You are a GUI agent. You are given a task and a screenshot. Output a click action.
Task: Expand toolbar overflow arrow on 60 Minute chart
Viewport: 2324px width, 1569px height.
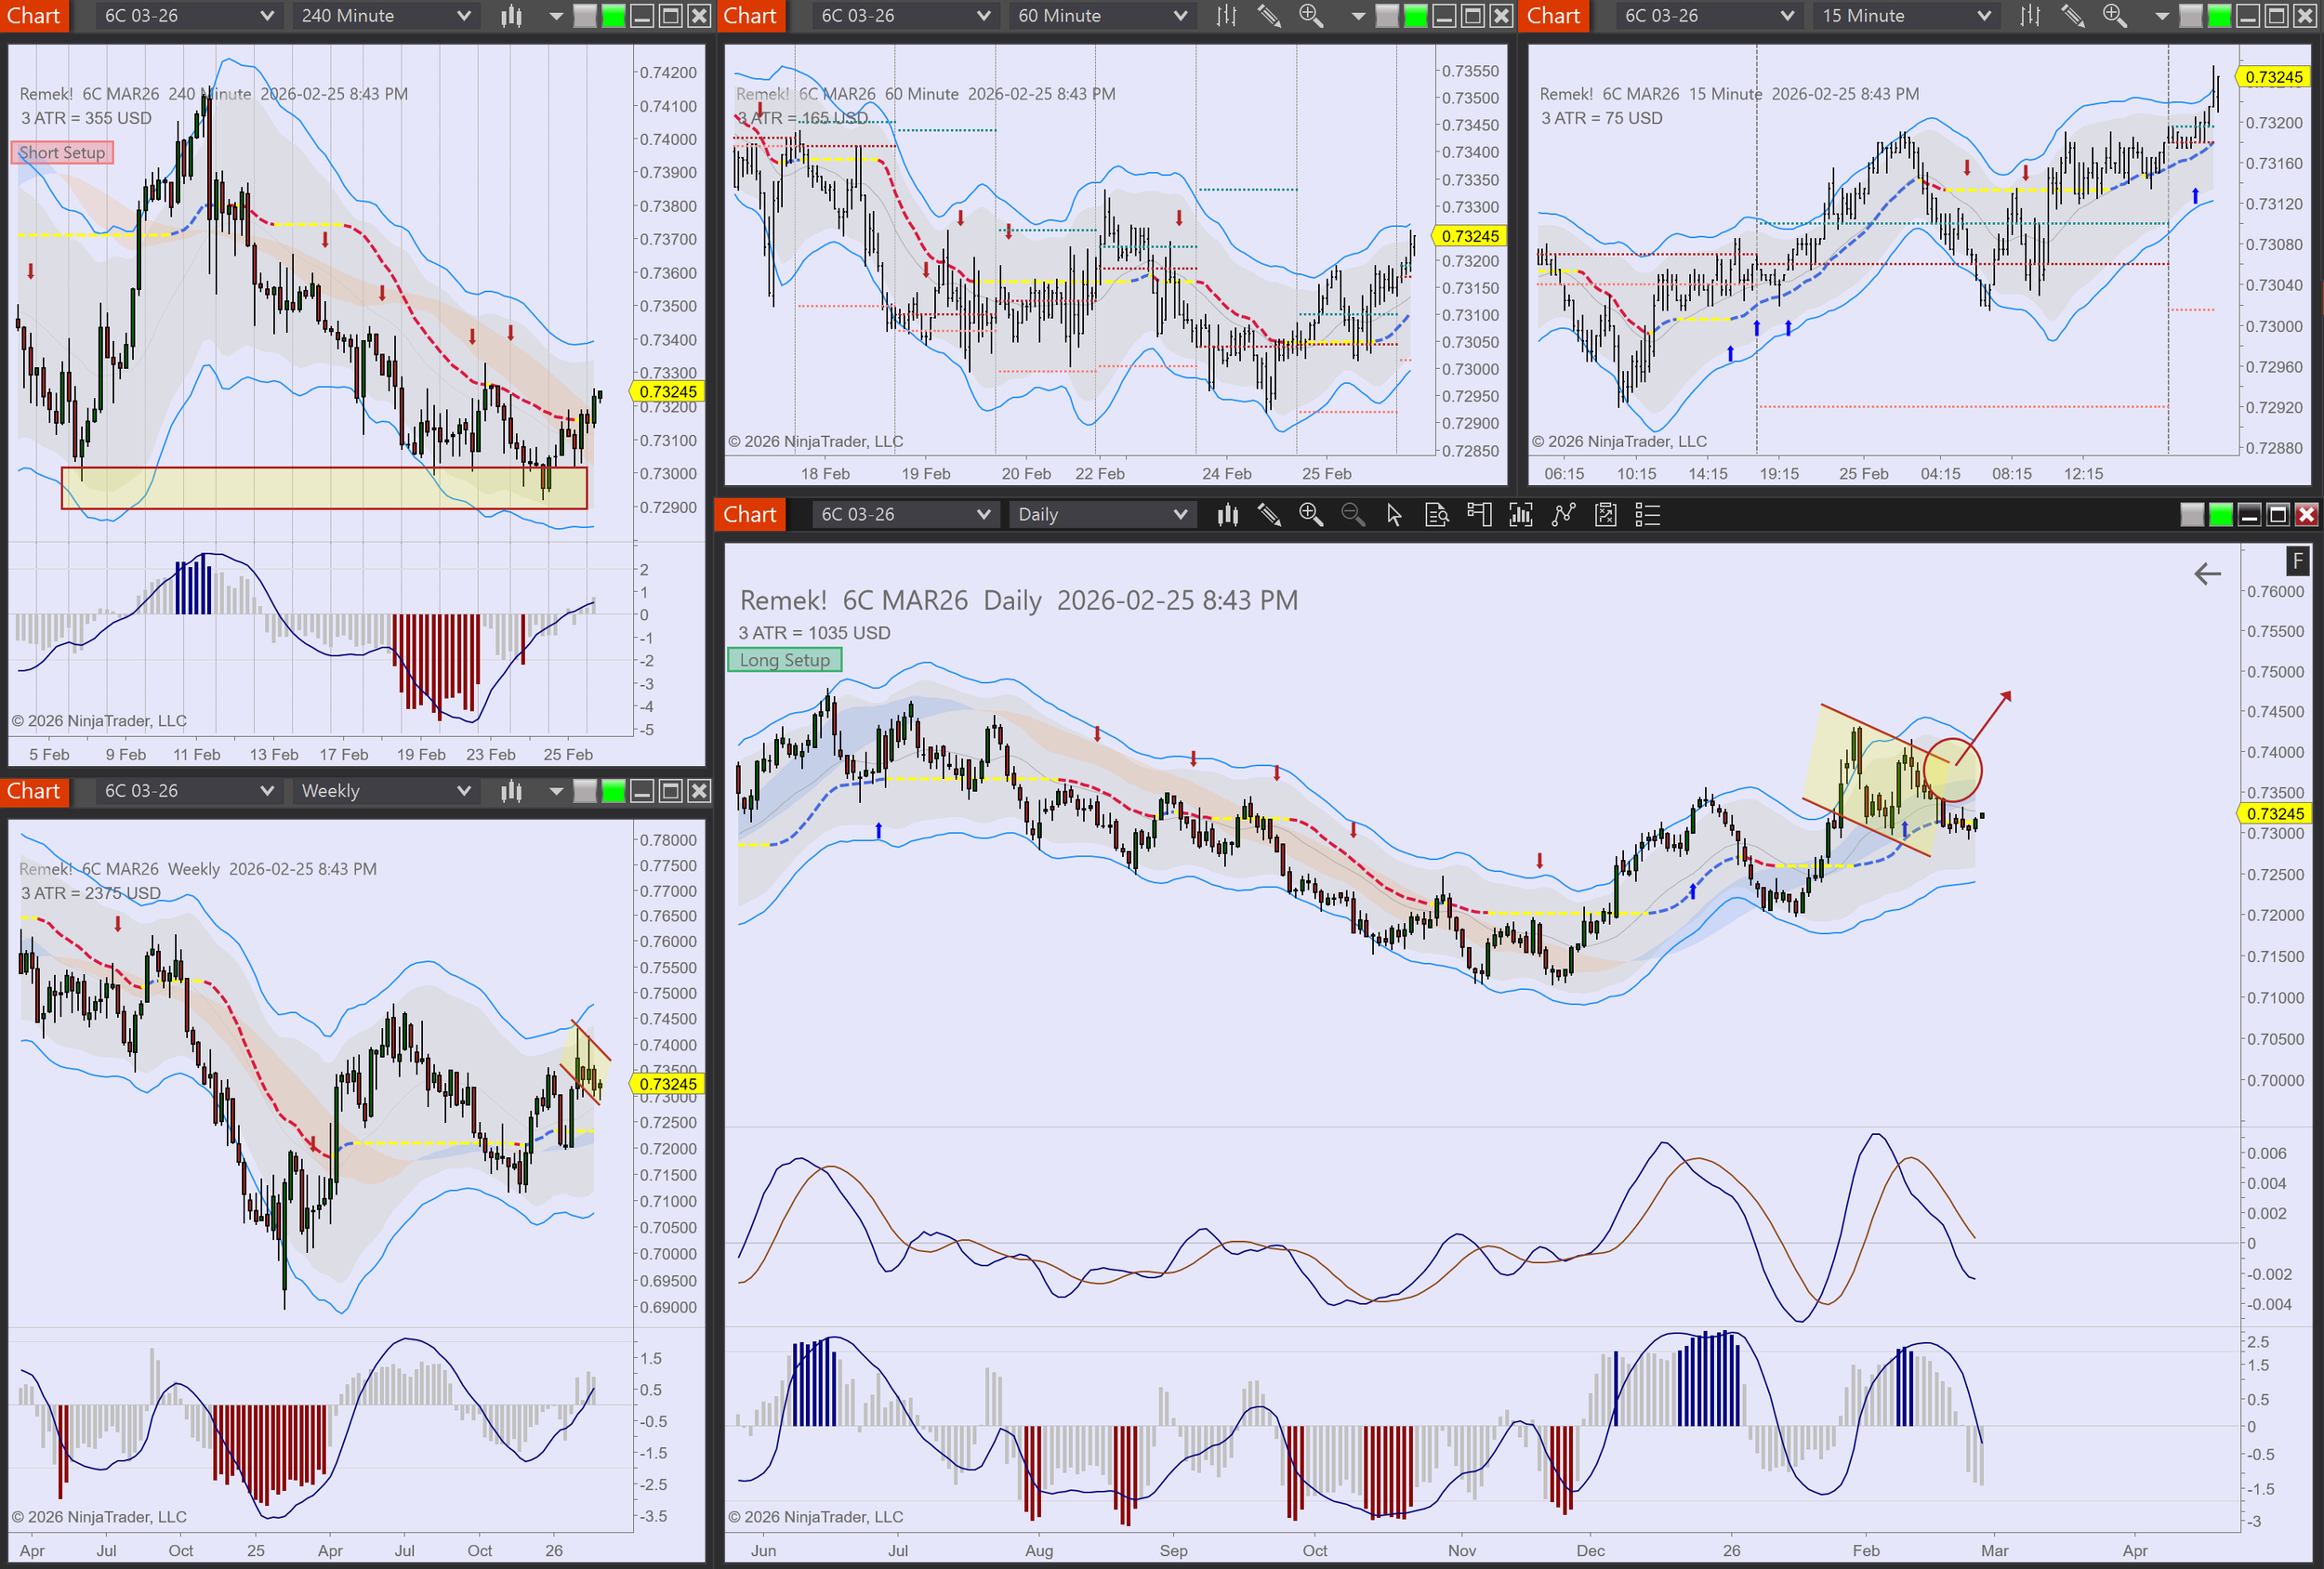pos(1357,16)
